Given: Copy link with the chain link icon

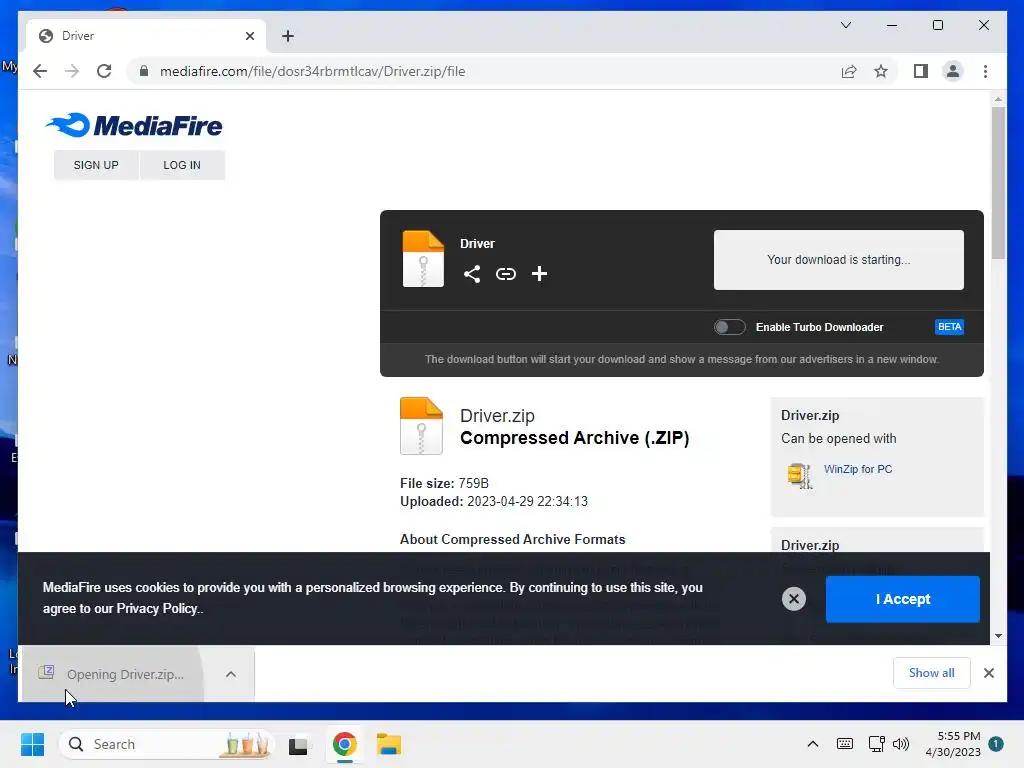Looking at the screenshot, I should coord(505,274).
